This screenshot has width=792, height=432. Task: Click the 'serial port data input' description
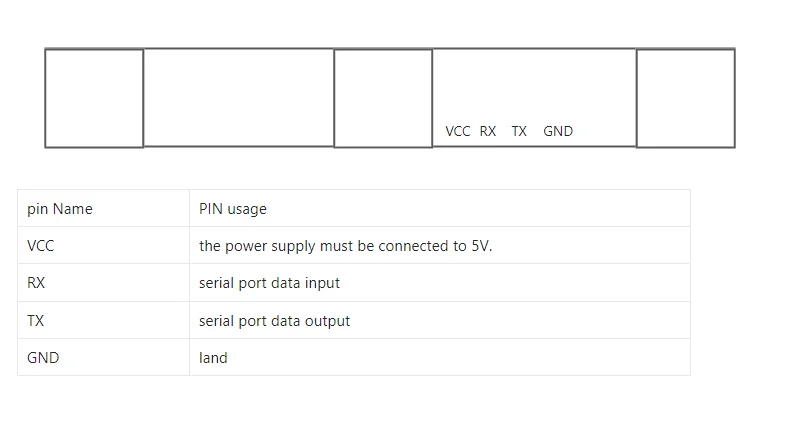(x=269, y=283)
